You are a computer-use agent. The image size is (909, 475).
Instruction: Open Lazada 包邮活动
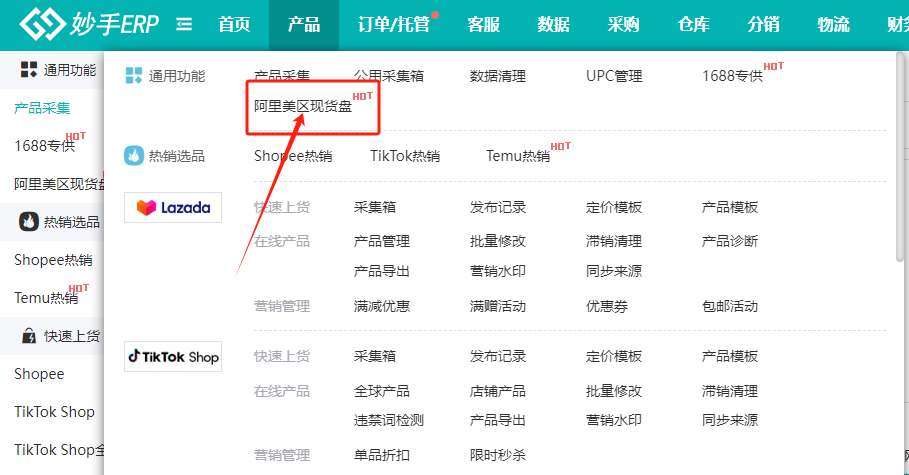pyautogui.click(x=730, y=306)
